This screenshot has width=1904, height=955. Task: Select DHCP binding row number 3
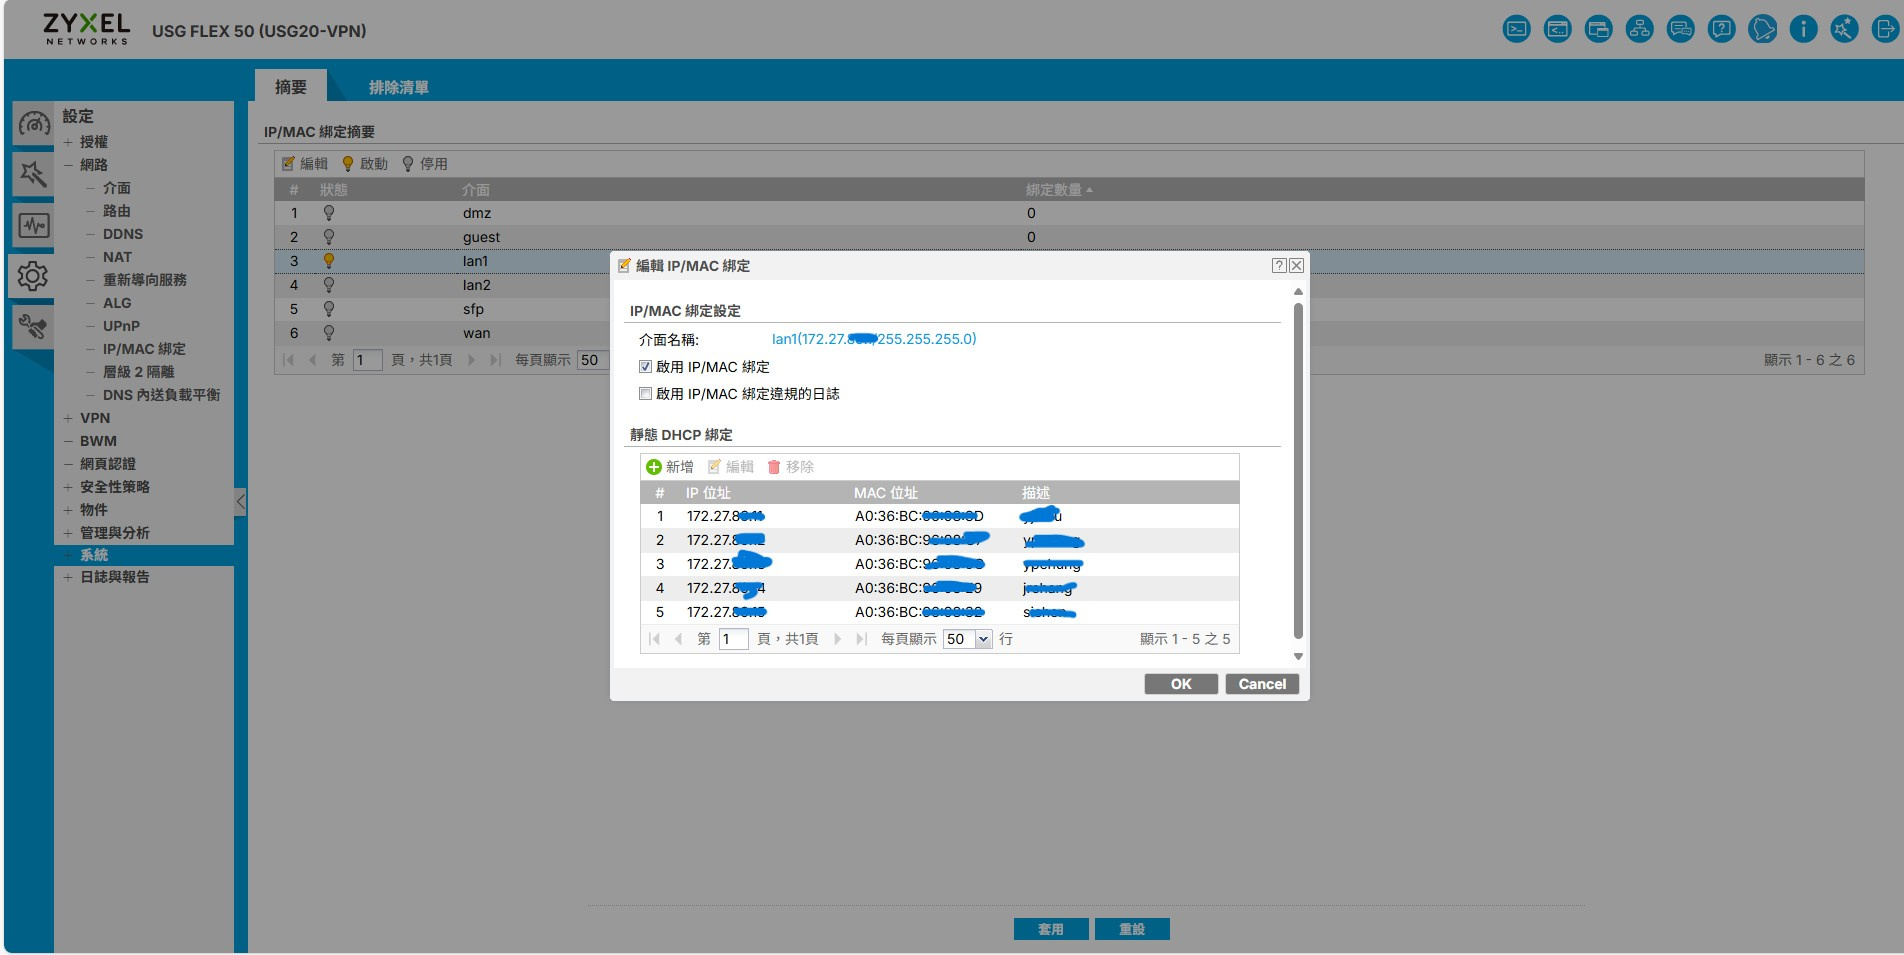[x=939, y=564]
